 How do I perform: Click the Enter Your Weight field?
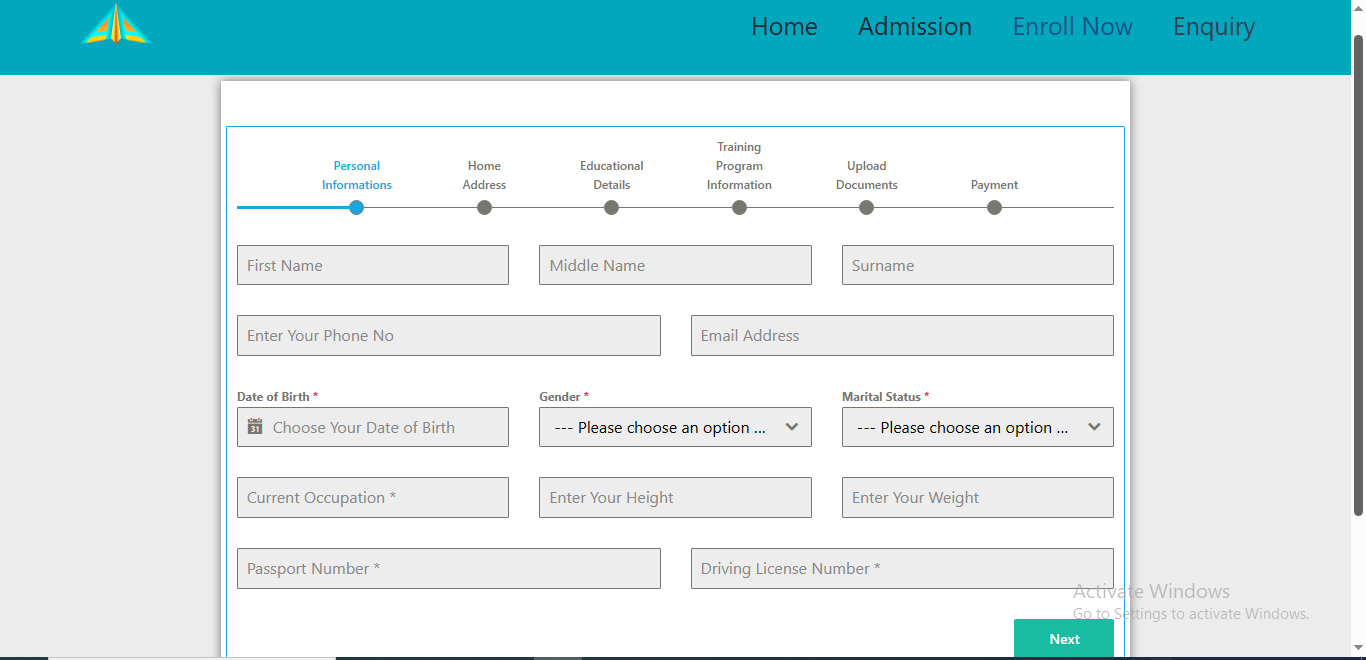978,497
